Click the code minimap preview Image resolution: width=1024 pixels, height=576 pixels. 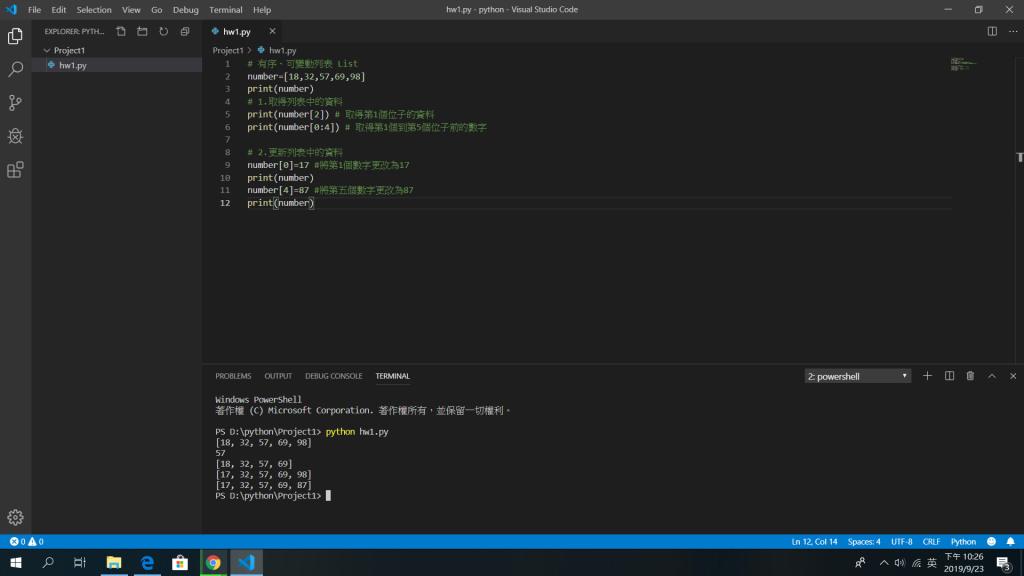pos(964,64)
